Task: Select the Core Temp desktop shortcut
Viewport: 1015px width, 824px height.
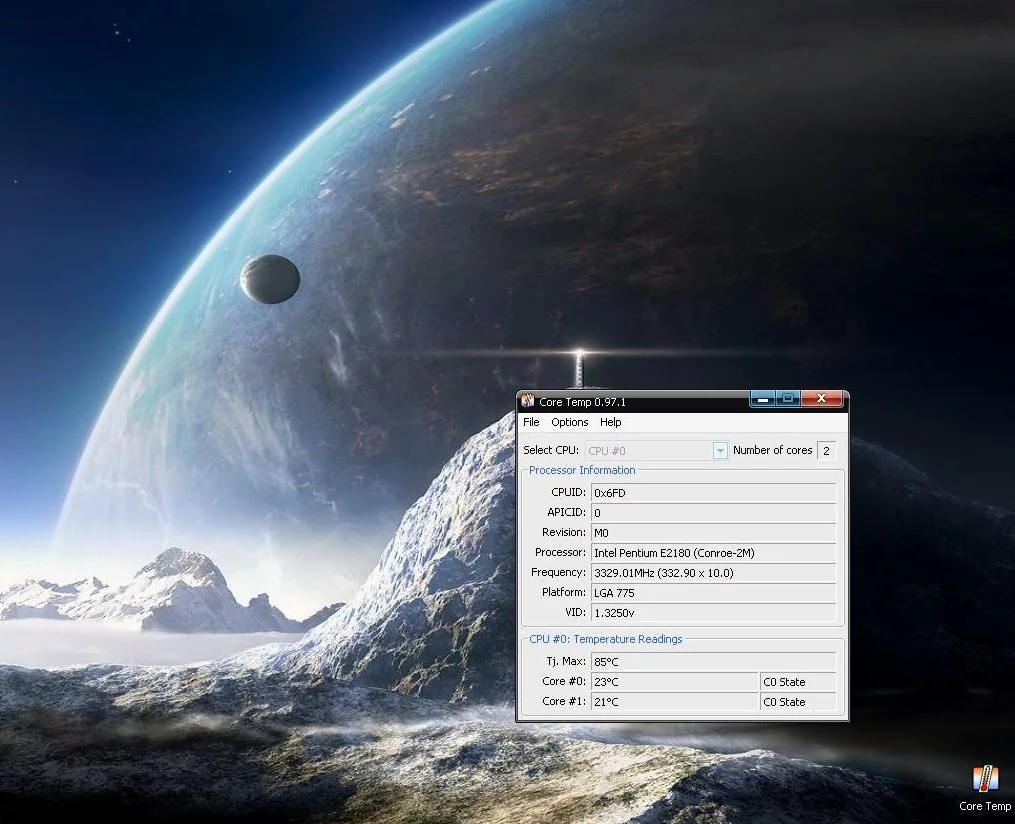Action: [x=985, y=787]
